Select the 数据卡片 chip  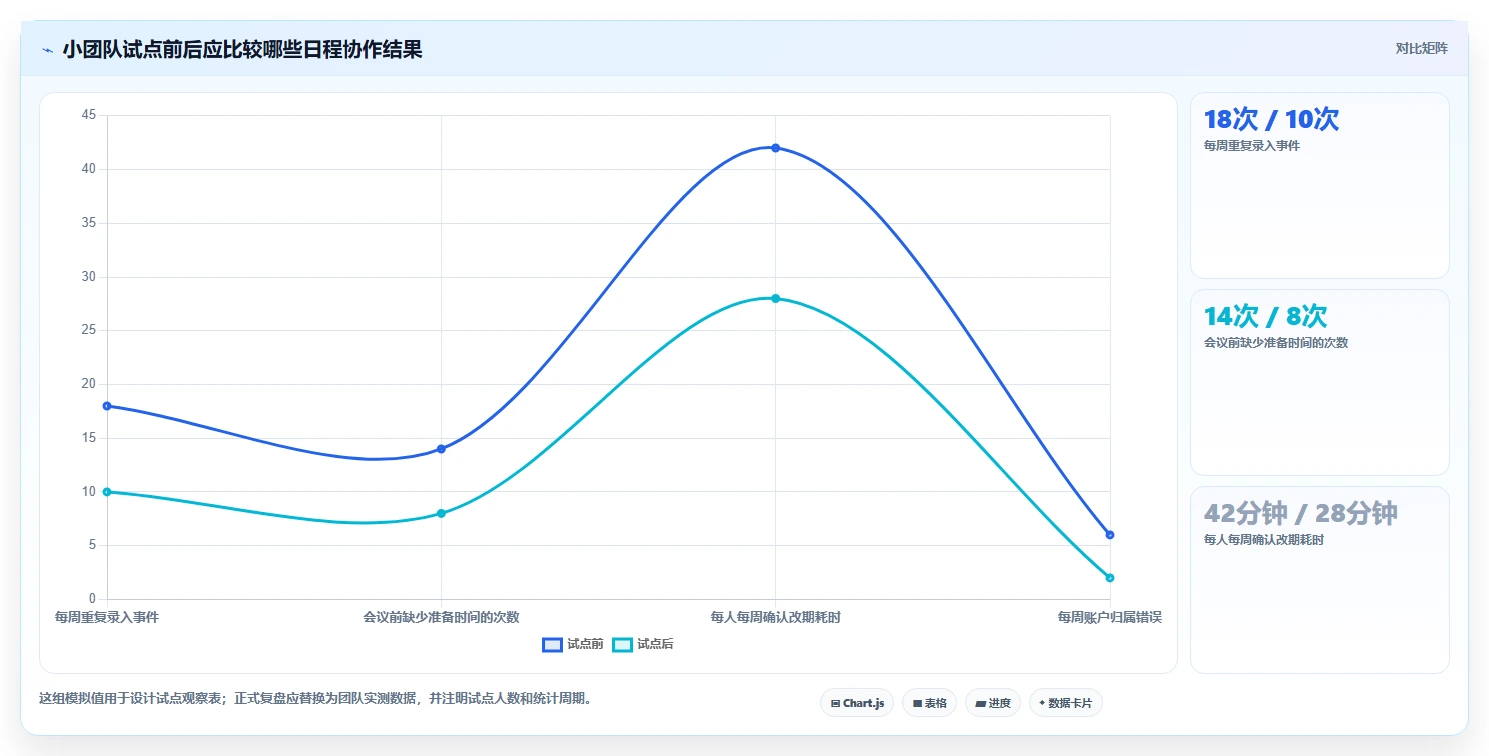click(1066, 703)
